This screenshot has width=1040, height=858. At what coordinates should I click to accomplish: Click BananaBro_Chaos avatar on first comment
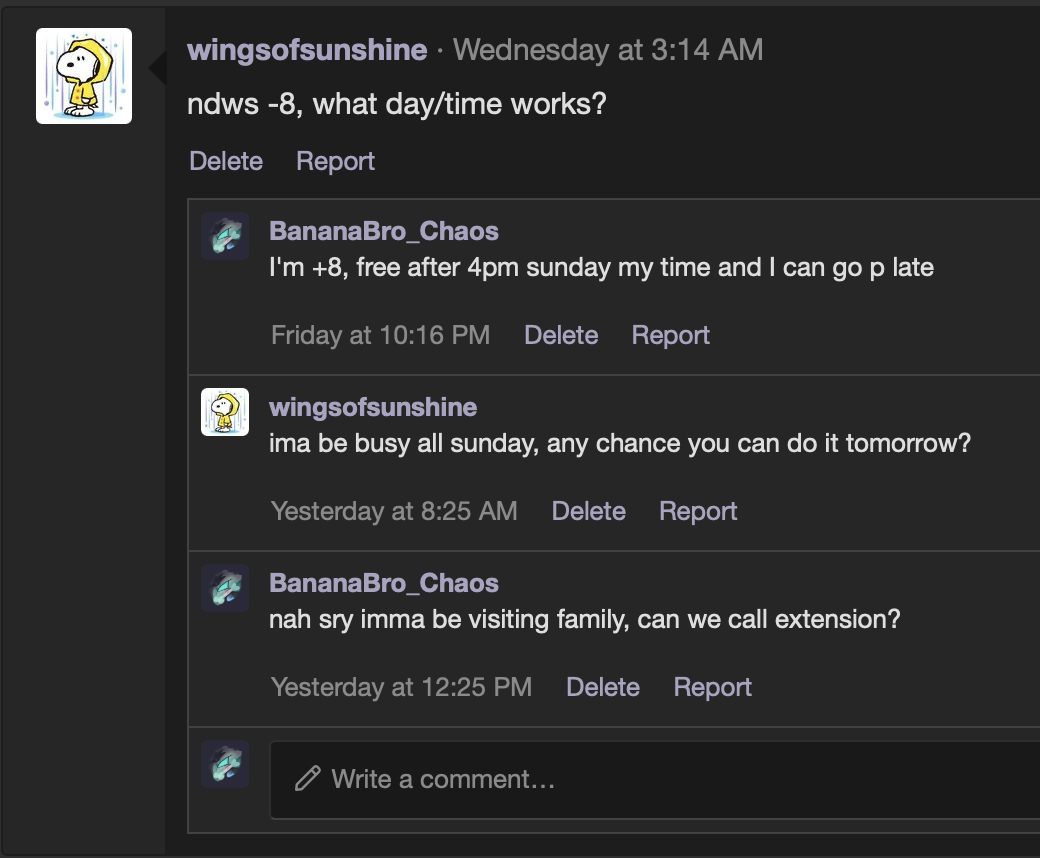(225, 237)
